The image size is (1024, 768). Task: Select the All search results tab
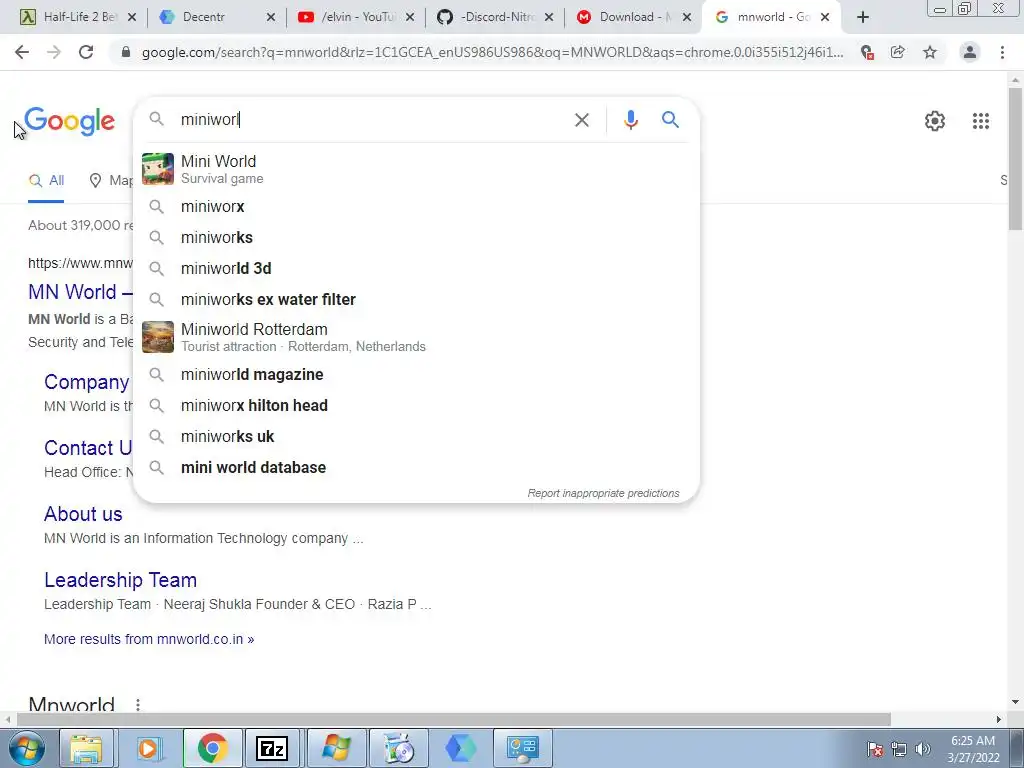click(46, 181)
